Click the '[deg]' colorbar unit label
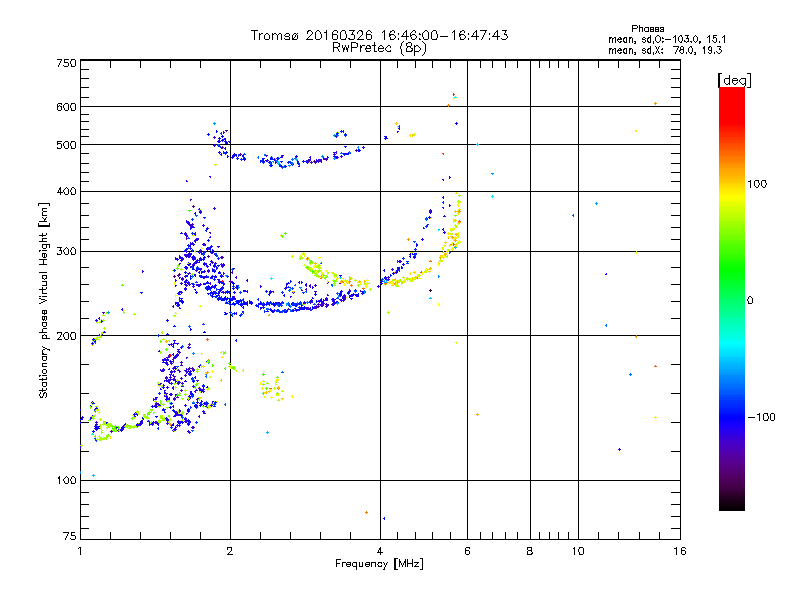Image resolution: width=800 pixels, height=600 pixels. click(x=734, y=80)
